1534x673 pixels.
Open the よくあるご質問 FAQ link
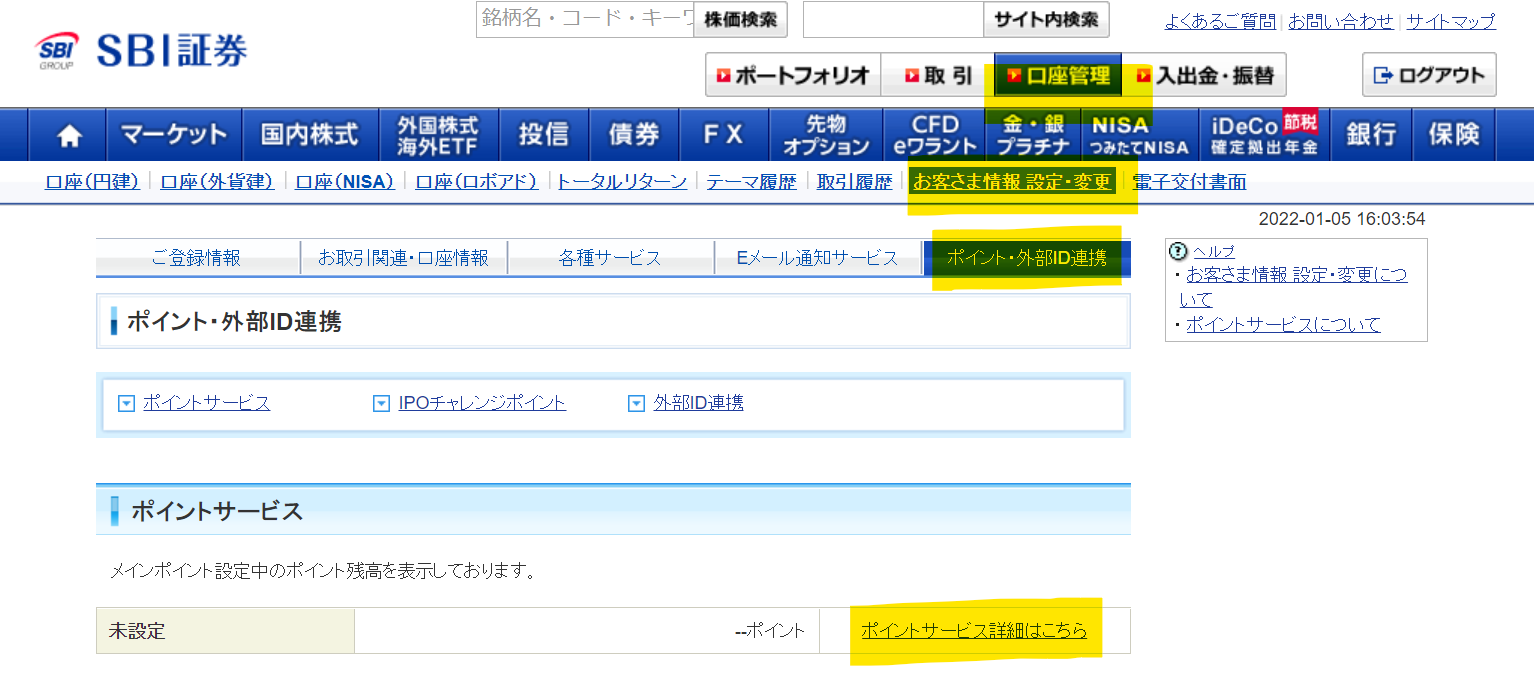point(1220,20)
